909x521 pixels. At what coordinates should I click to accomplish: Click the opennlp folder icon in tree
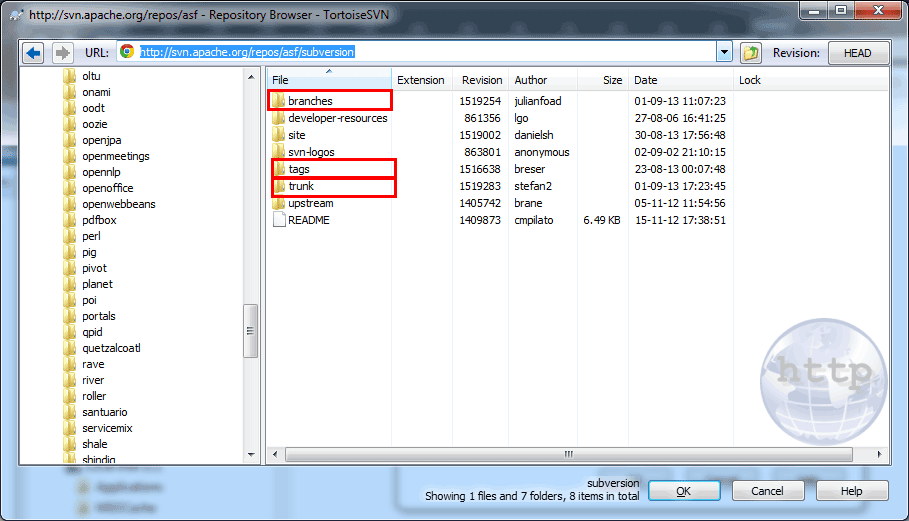(70, 172)
